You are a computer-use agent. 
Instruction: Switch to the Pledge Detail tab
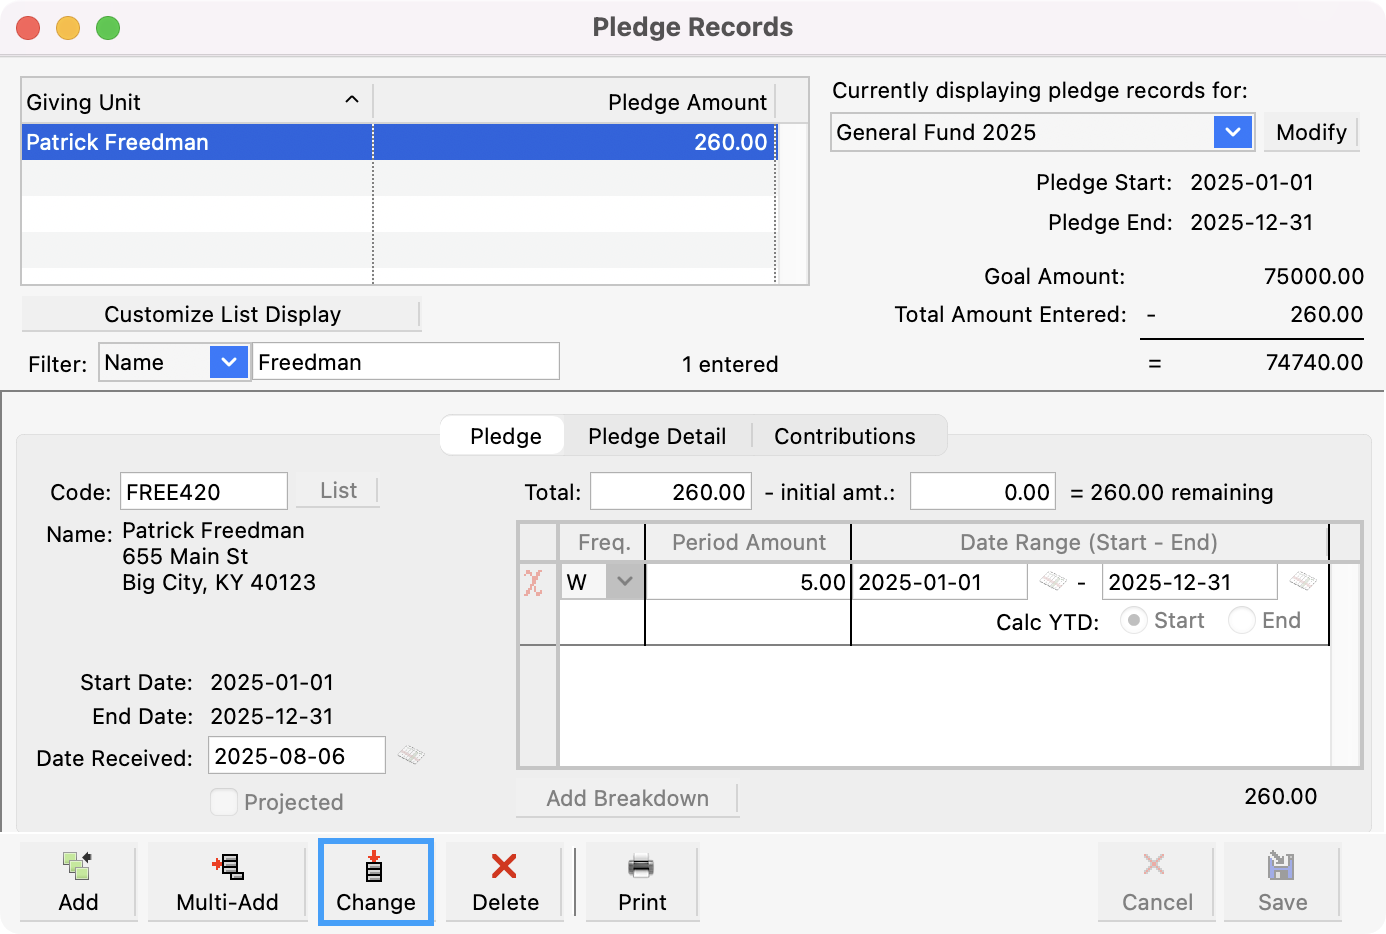point(657,436)
